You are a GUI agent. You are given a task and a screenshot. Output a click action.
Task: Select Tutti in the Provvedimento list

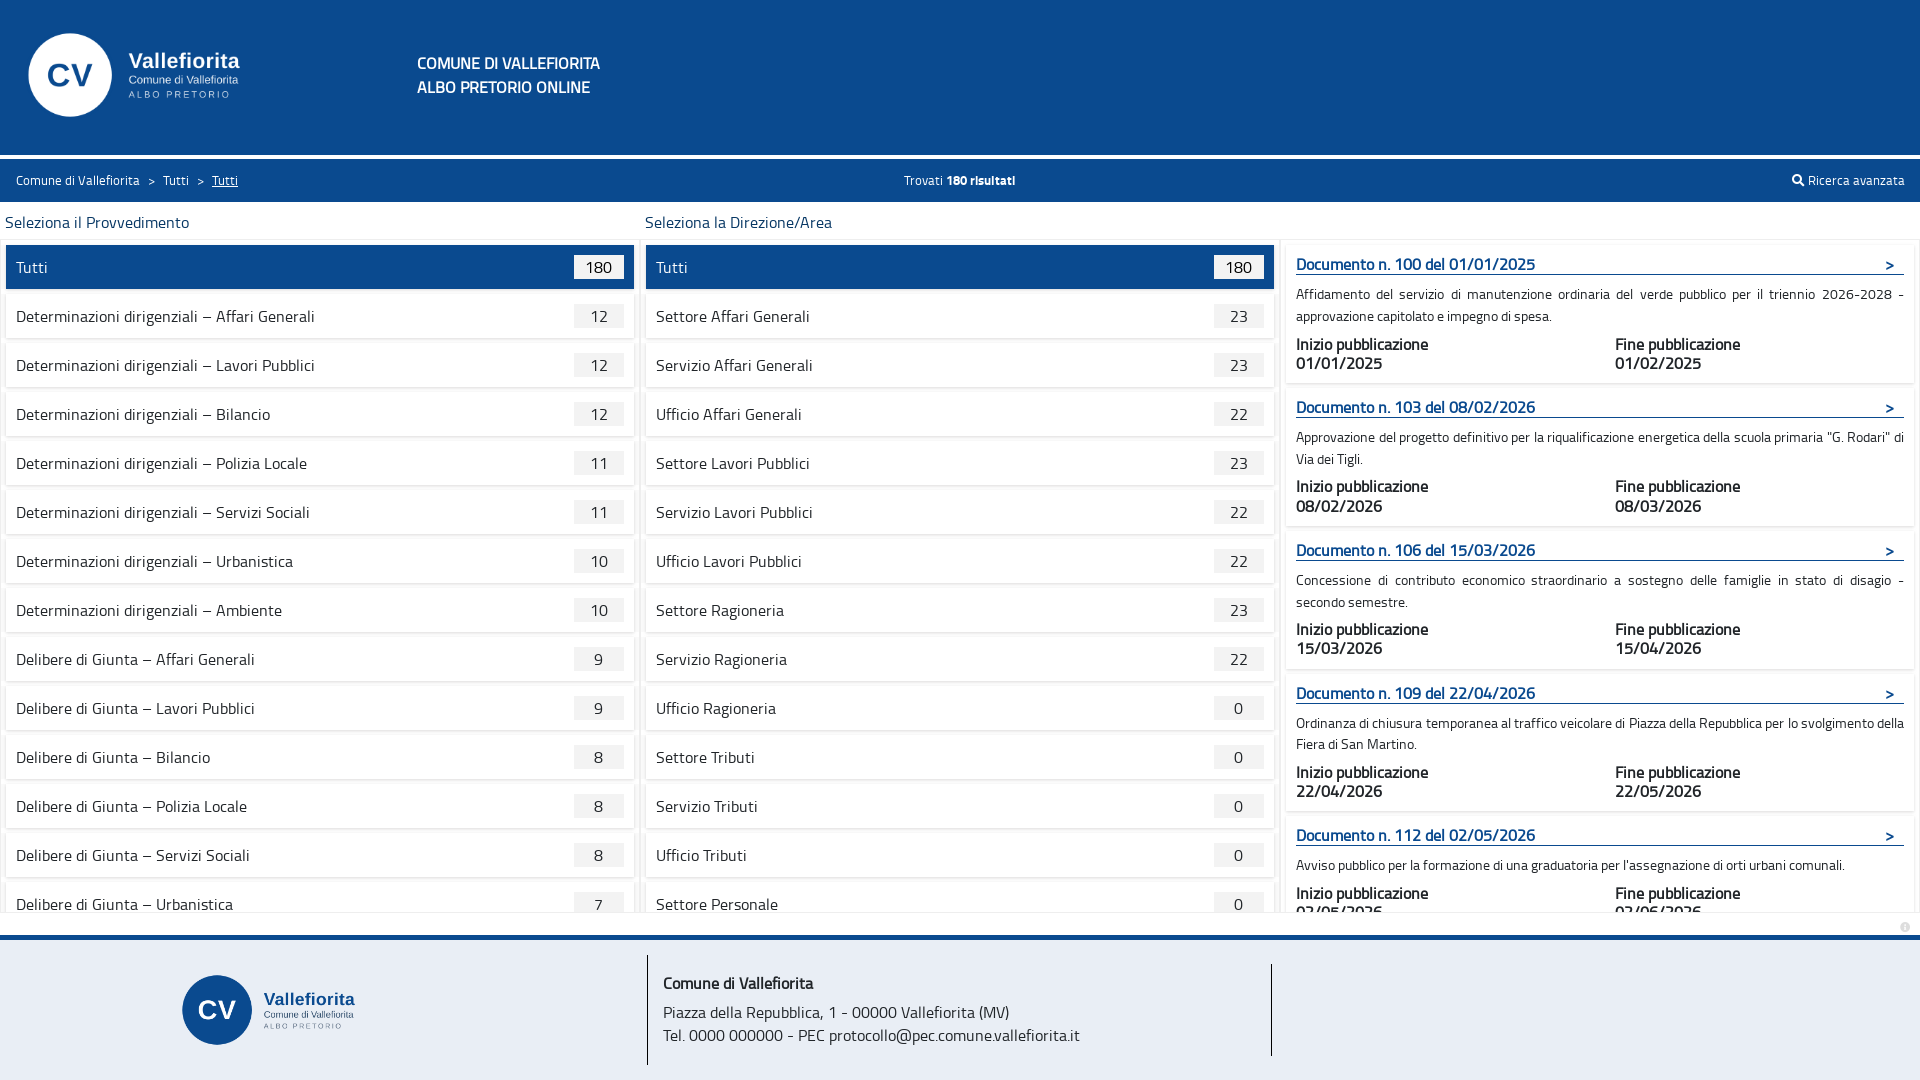[x=320, y=267]
